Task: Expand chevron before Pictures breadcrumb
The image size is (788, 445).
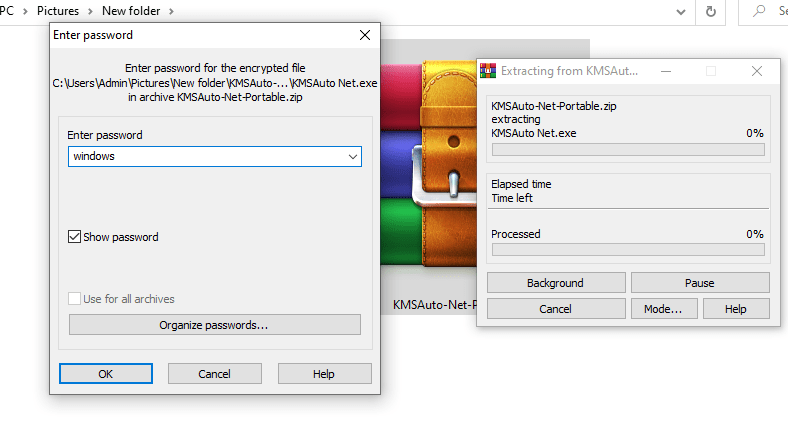Action: pyautogui.click(x=25, y=11)
